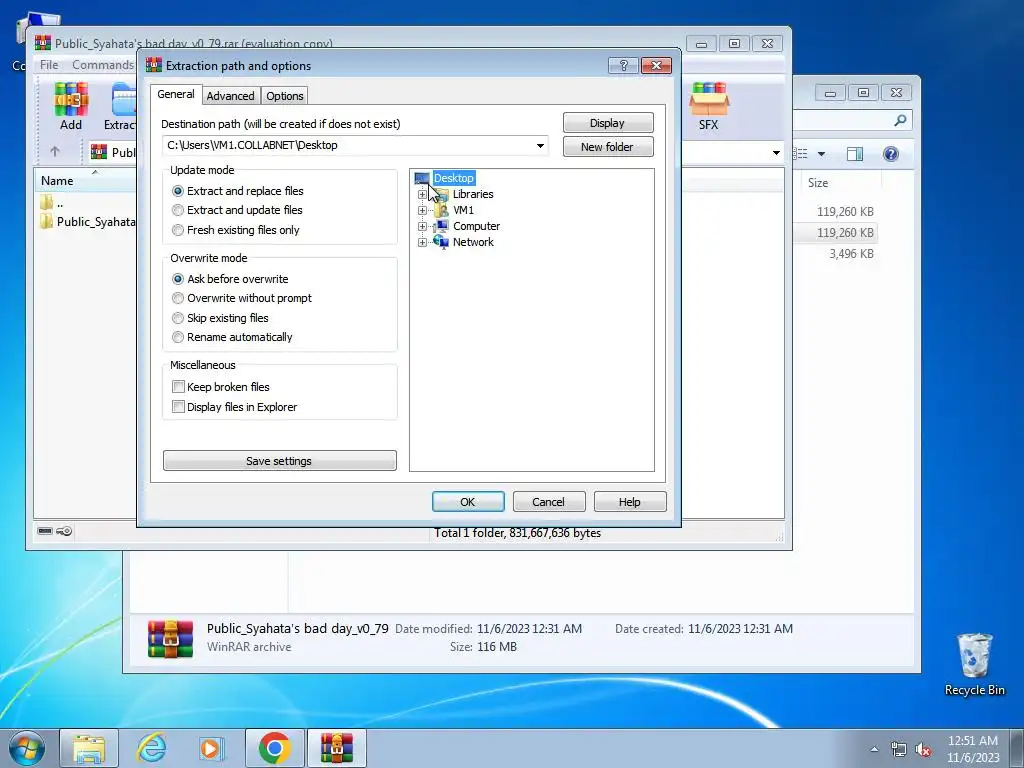Click the Cancel button

pos(549,502)
